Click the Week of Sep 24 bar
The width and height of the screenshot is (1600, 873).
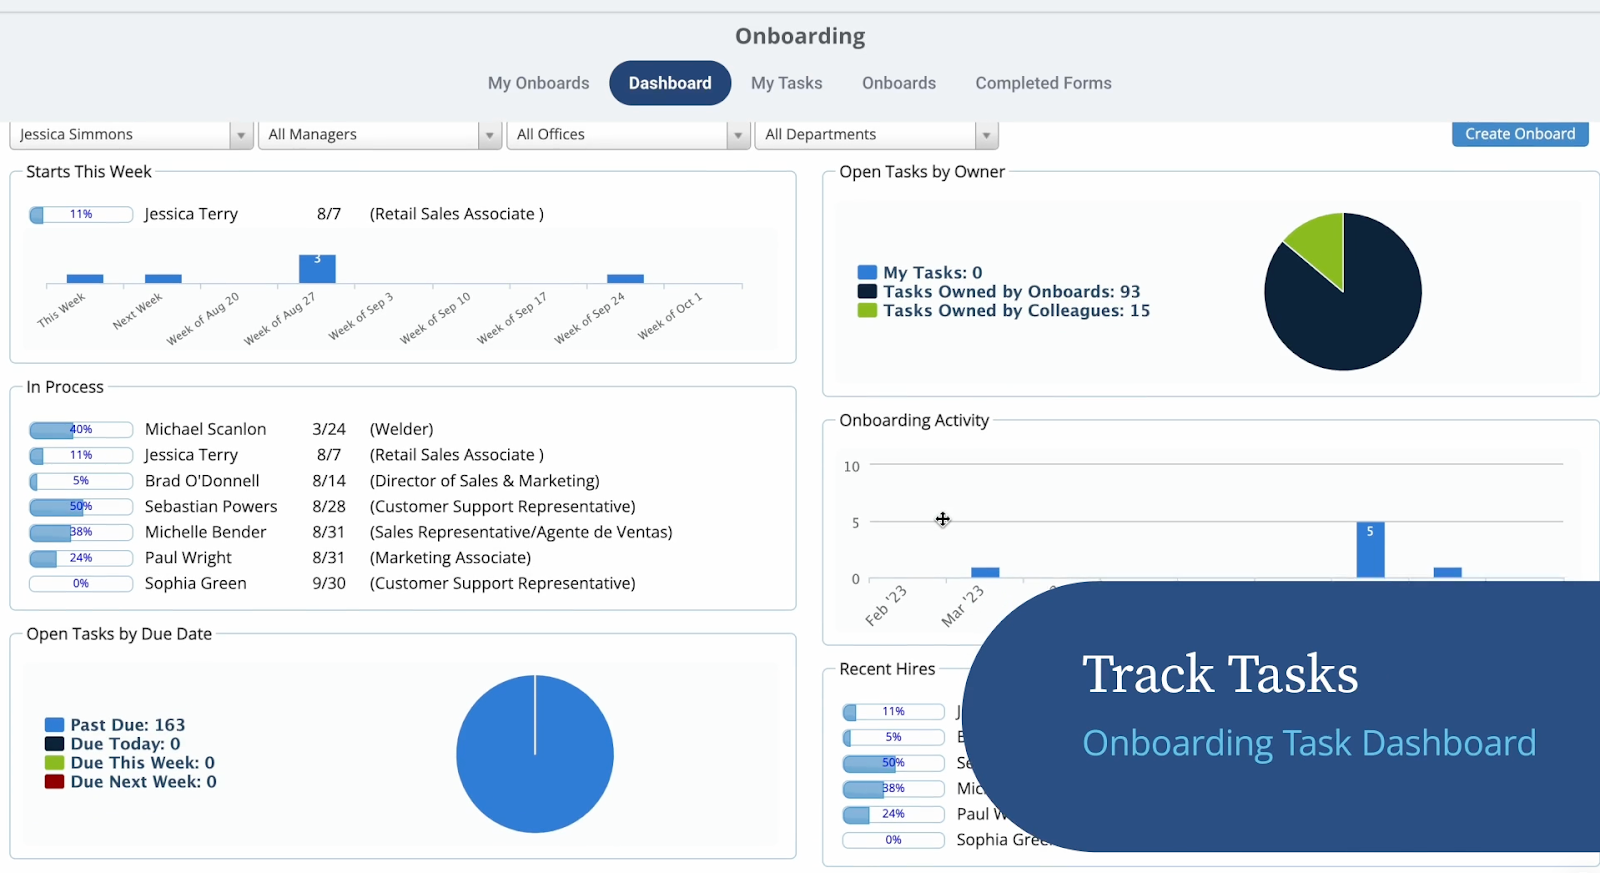[625, 279]
